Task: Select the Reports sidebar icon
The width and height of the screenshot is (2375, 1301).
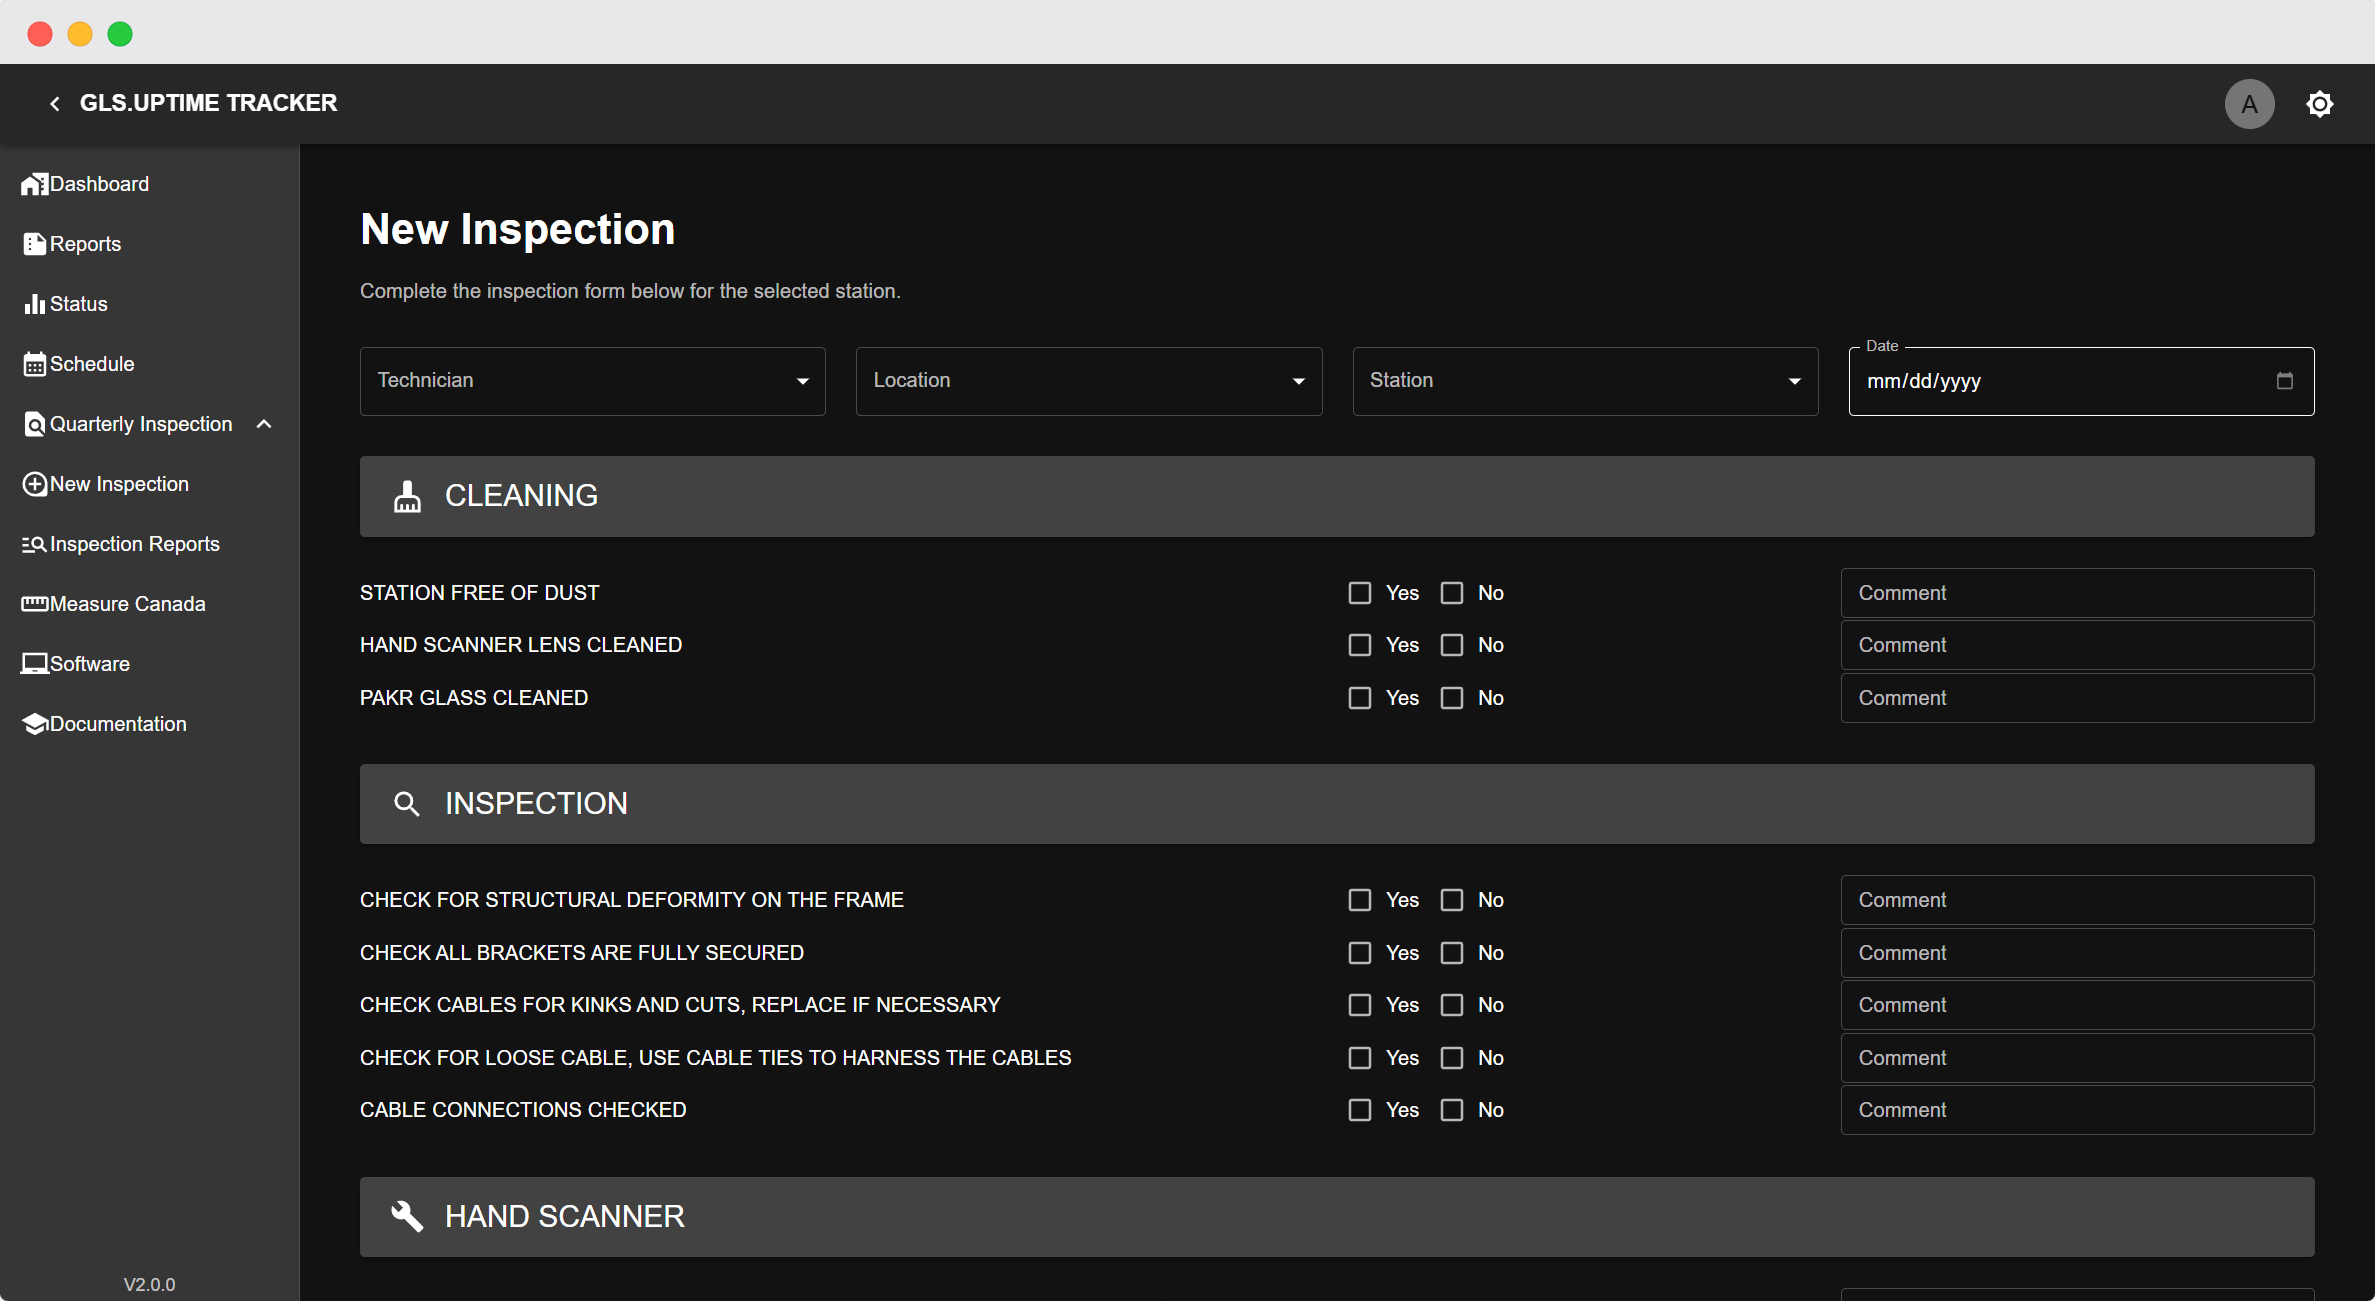Action: (35, 243)
